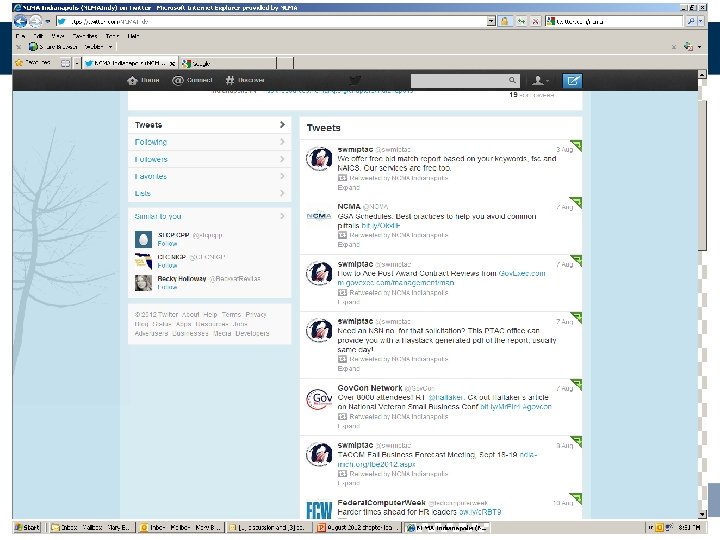Open Twitter Help footer link
Screen dimensions: 720x540
(x=210, y=315)
